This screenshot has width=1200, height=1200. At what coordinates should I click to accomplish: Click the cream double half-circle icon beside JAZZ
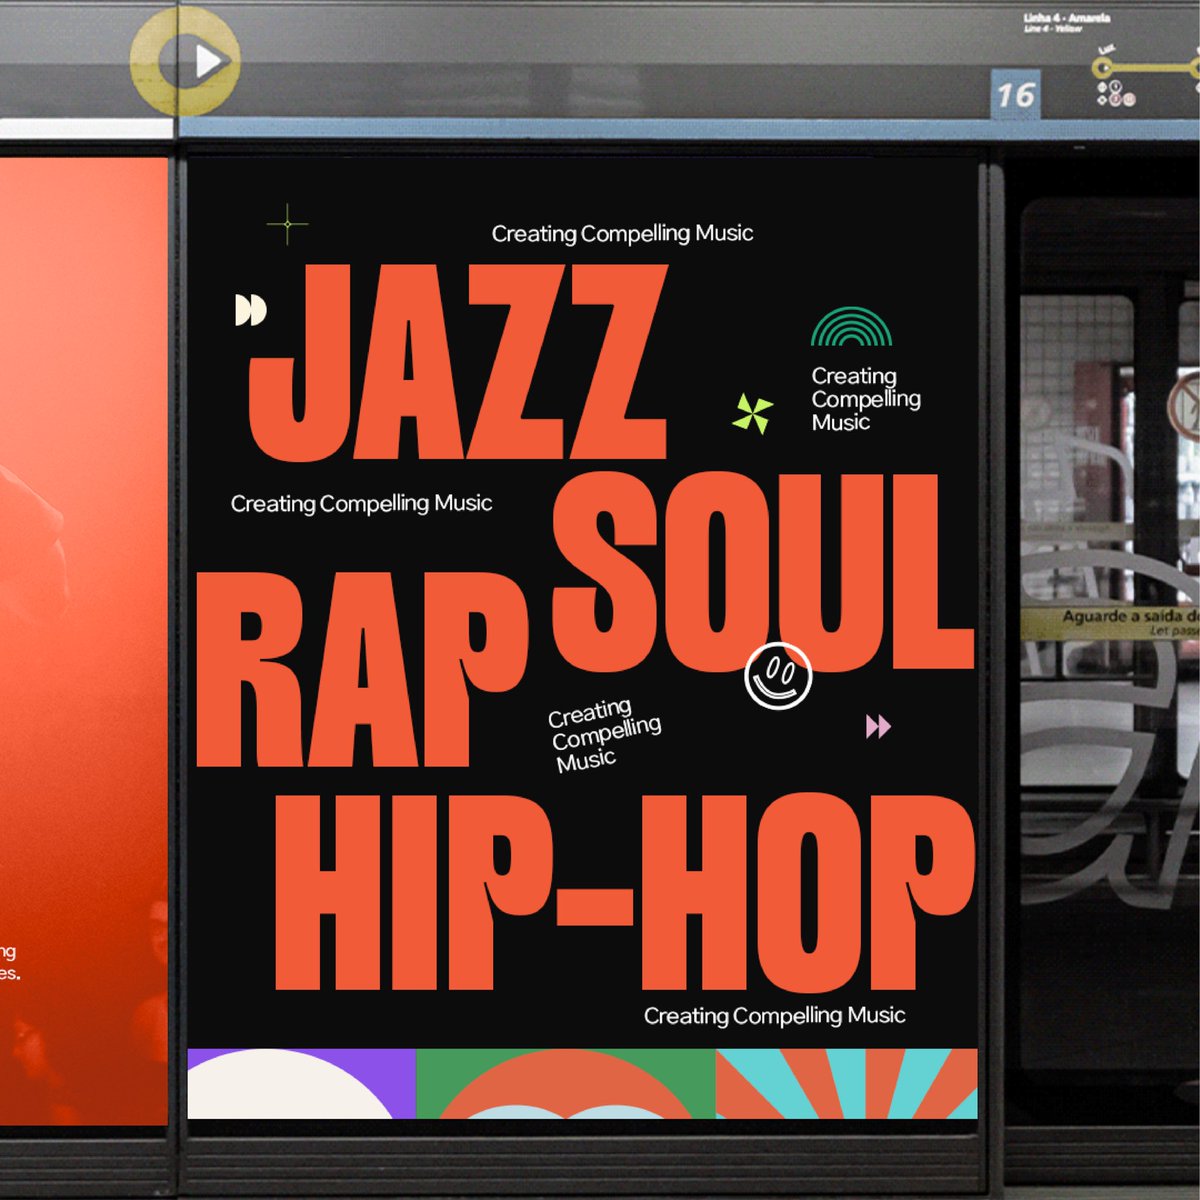point(251,310)
